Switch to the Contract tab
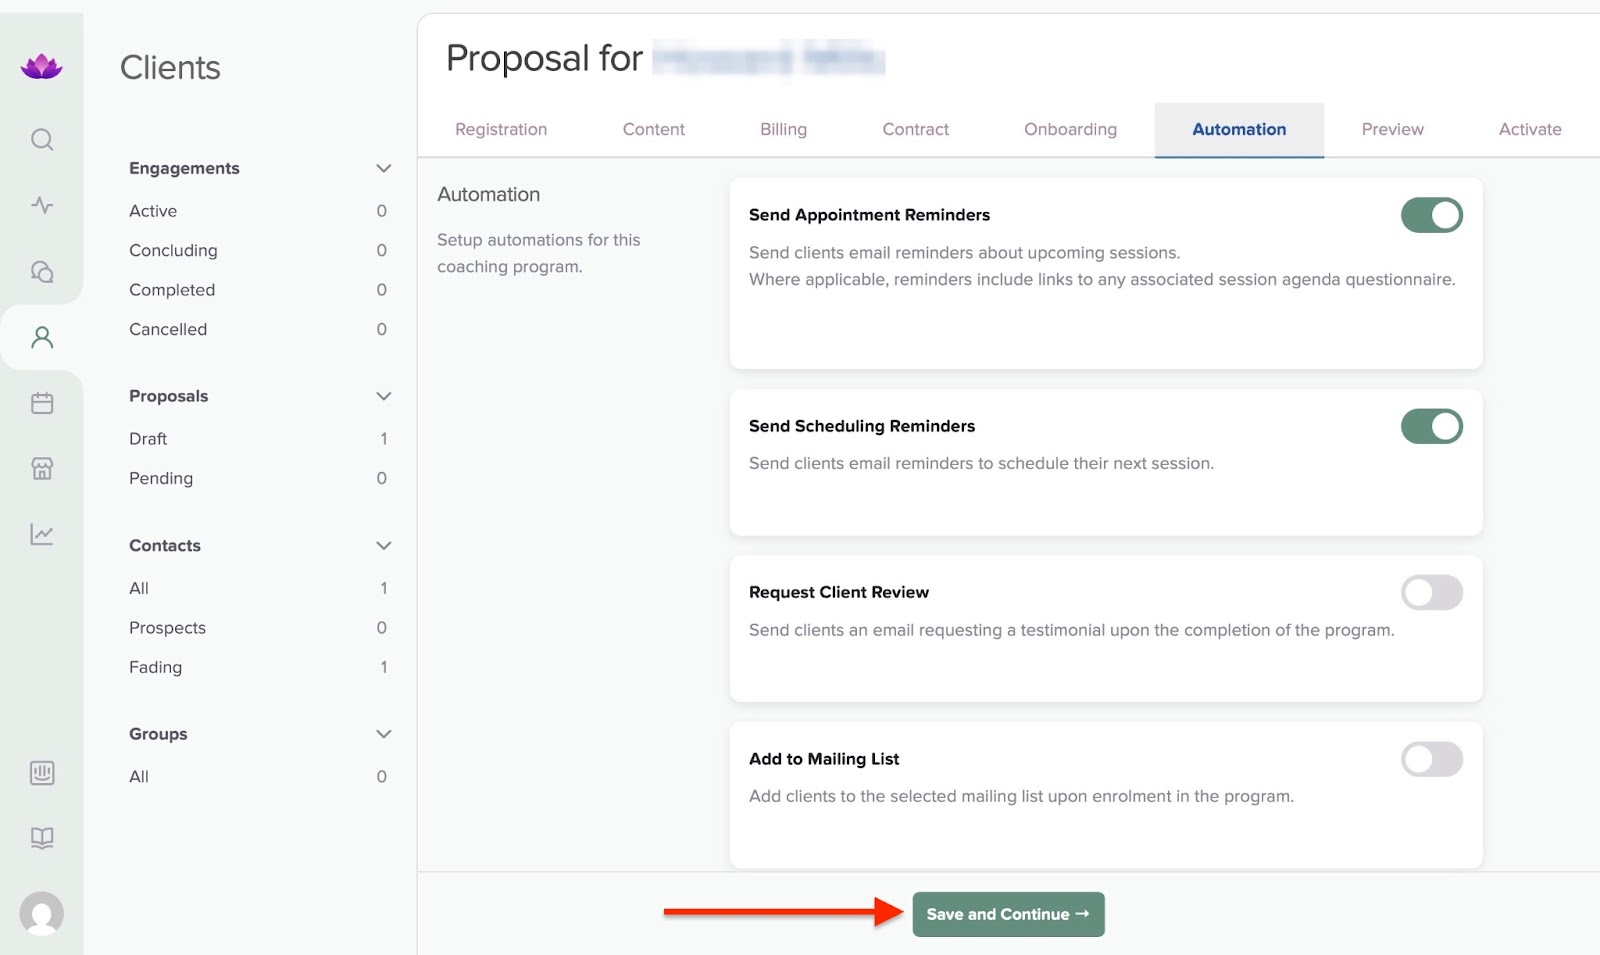 click(x=916, y=129)
